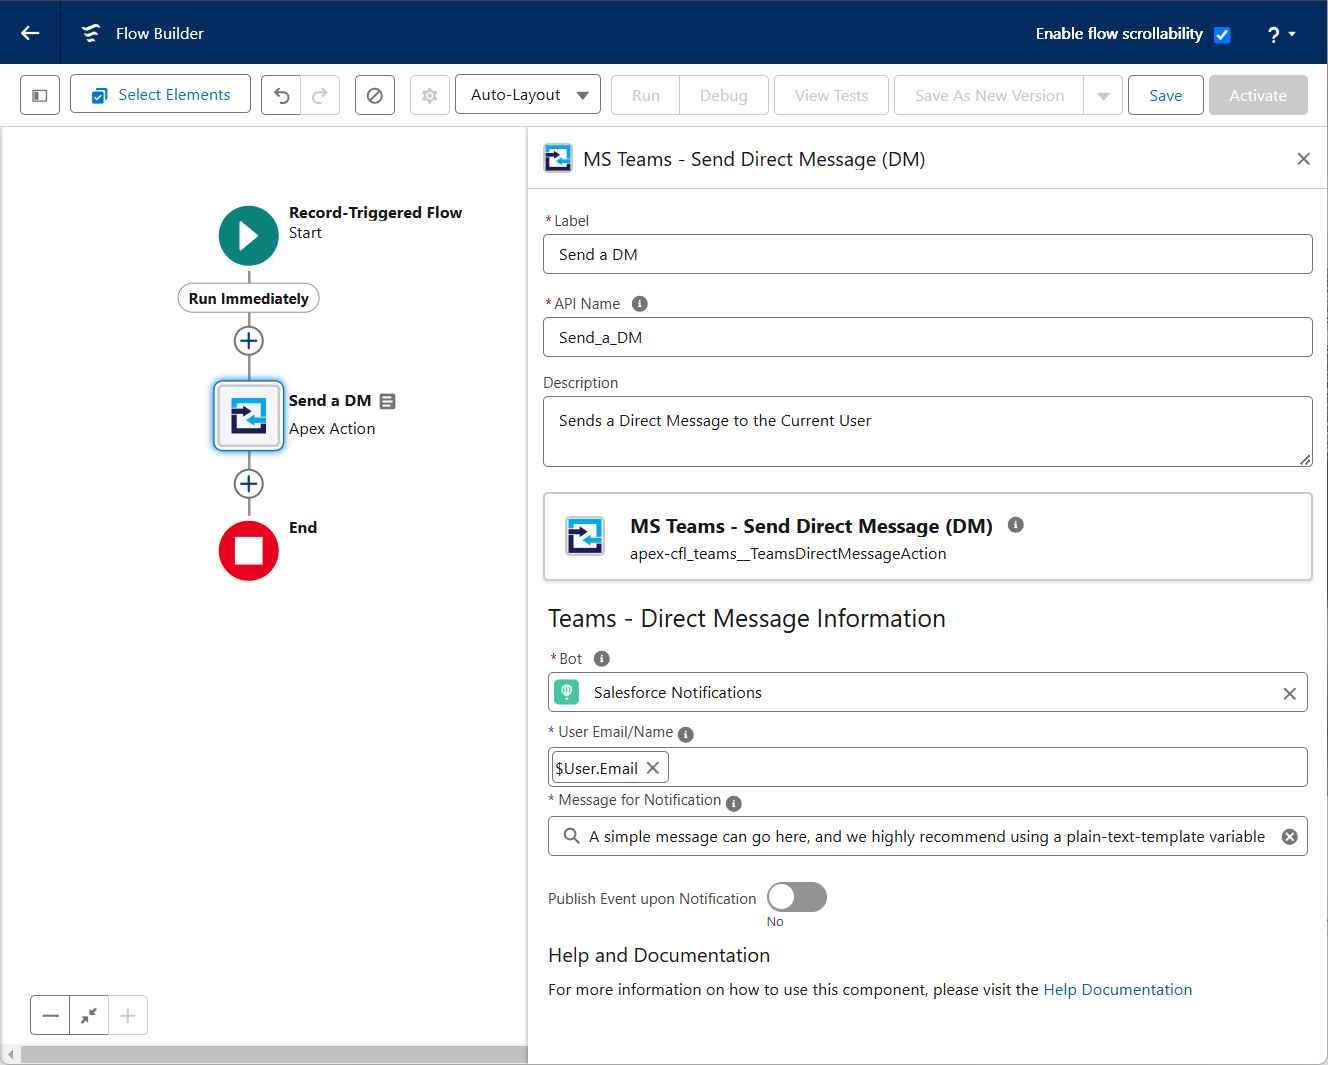
Task: Click the Run Immediately path label
Action: [249, 298]
